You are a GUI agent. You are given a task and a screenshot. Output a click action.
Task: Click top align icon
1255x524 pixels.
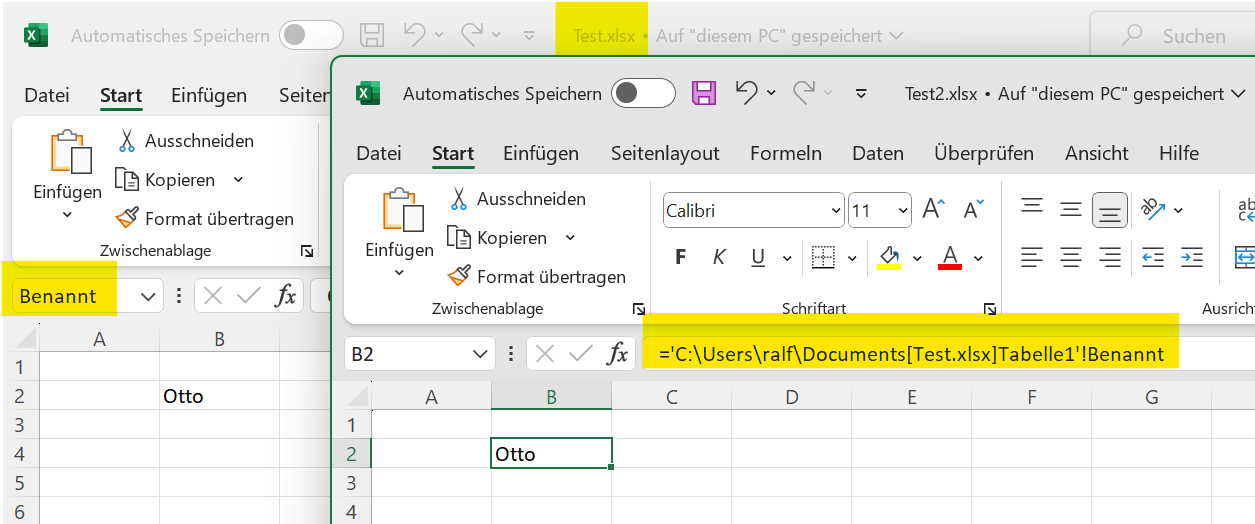pos(1032,208)
